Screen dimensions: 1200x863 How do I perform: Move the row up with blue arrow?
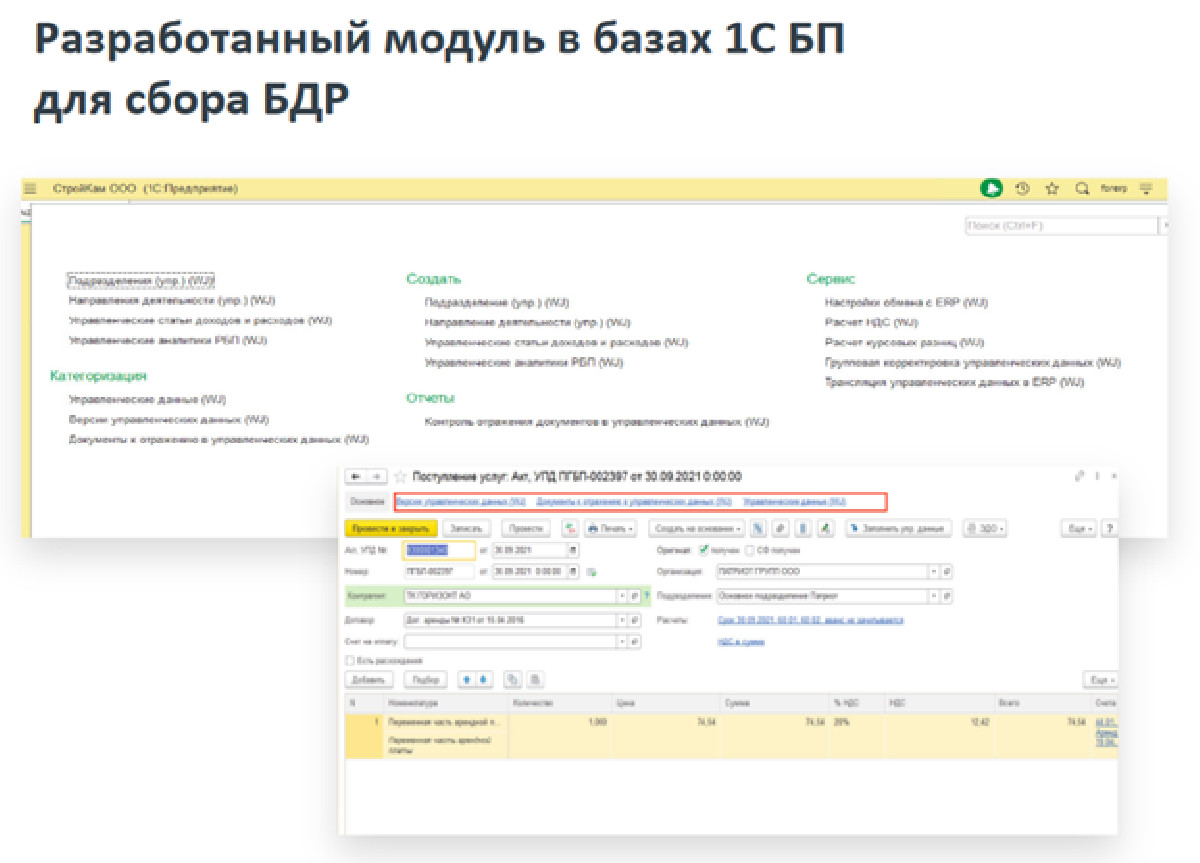point(467,679)
